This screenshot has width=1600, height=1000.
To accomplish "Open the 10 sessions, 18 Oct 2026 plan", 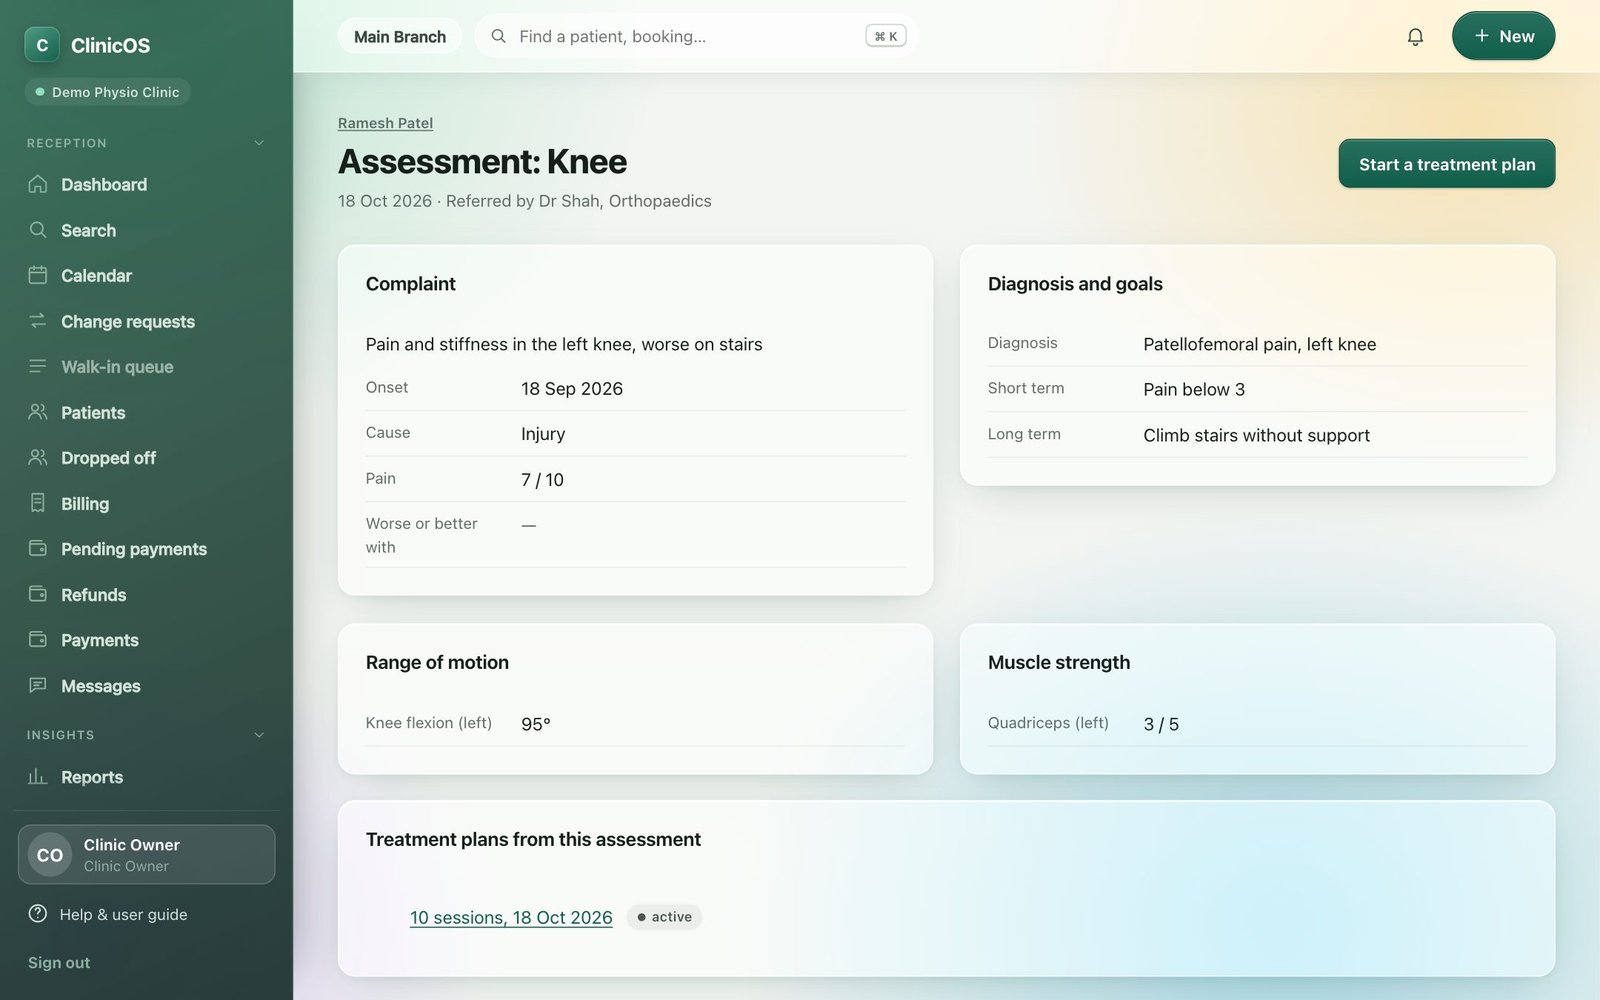I will pyautogui.click(x=511, y=917).
